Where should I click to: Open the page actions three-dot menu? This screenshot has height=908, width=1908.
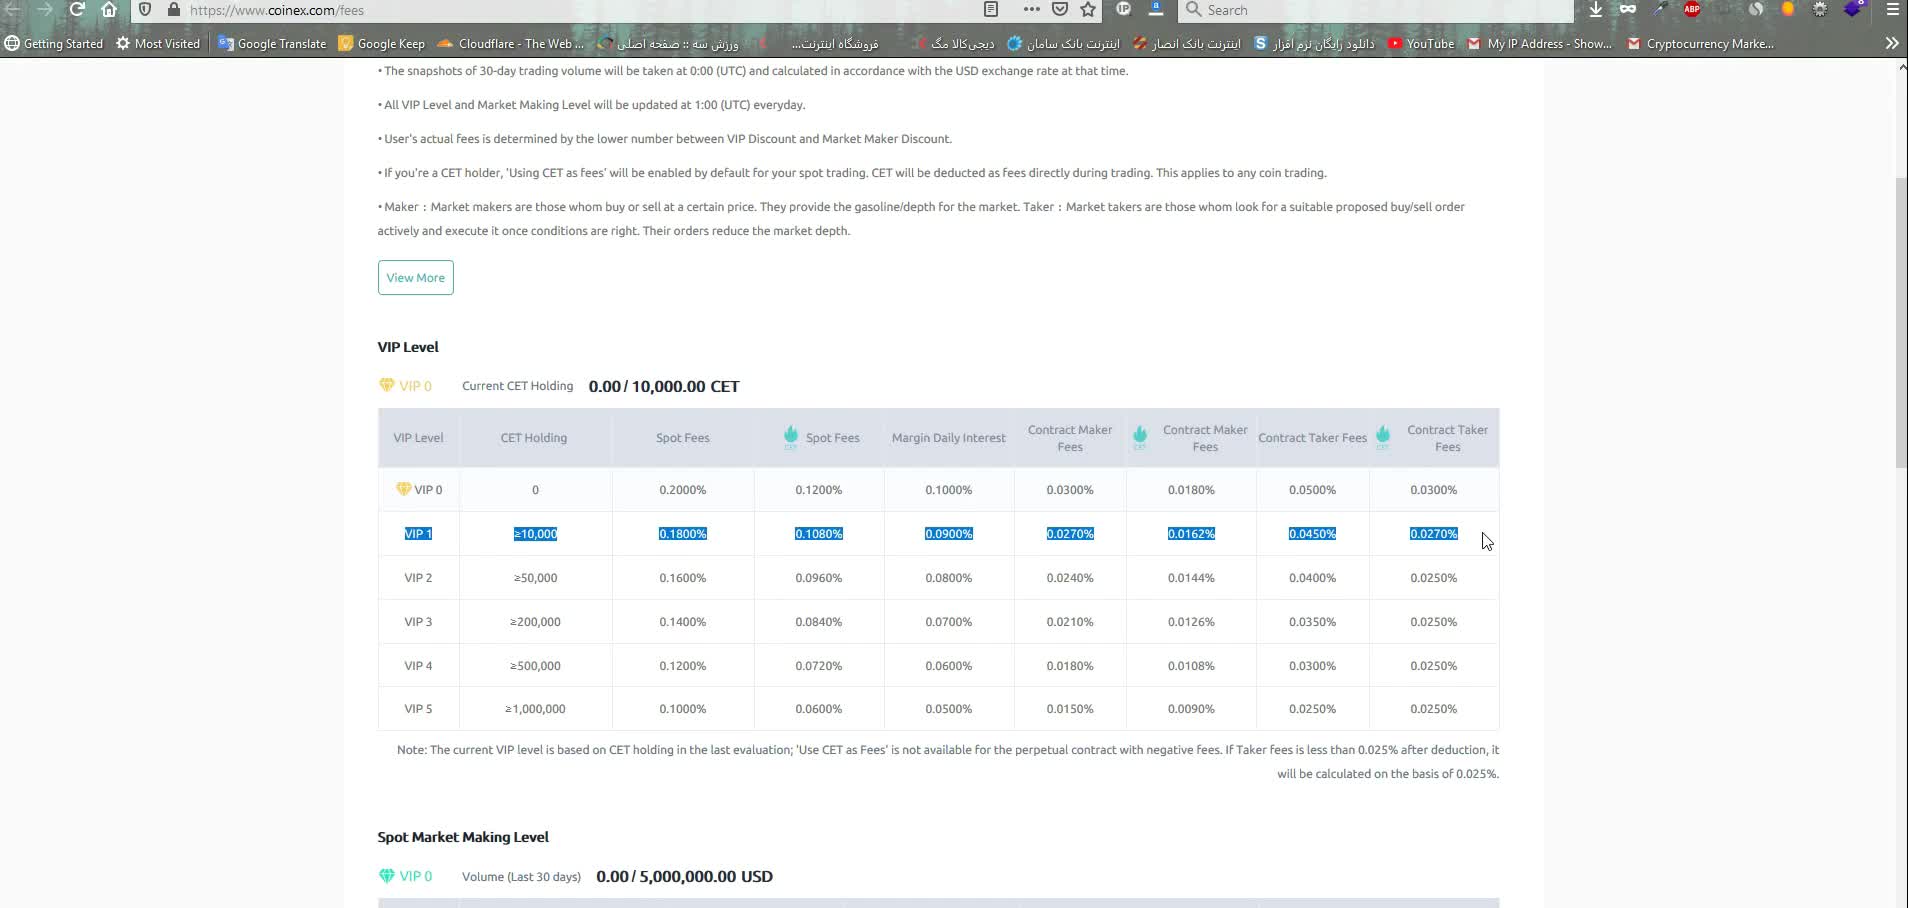pos(1031,10)
